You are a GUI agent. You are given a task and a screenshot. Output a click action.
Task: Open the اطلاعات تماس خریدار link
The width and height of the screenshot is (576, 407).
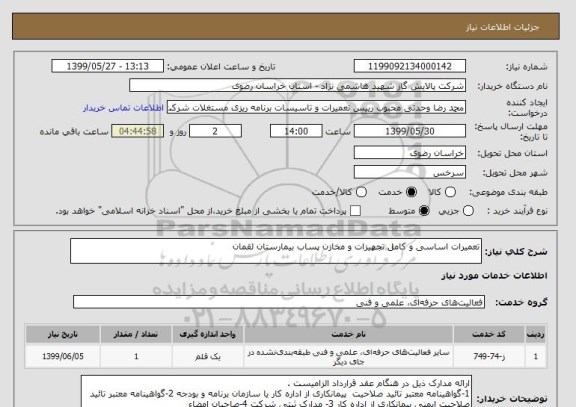[123, 108]
